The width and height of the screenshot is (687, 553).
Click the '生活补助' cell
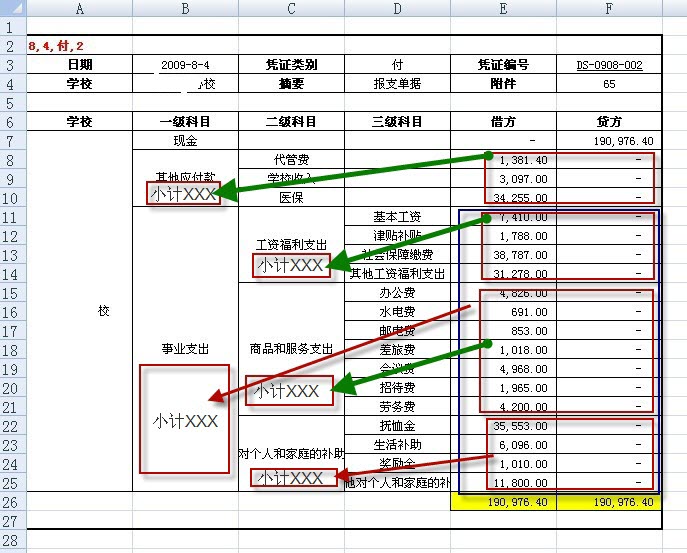[x=397, y=445]
